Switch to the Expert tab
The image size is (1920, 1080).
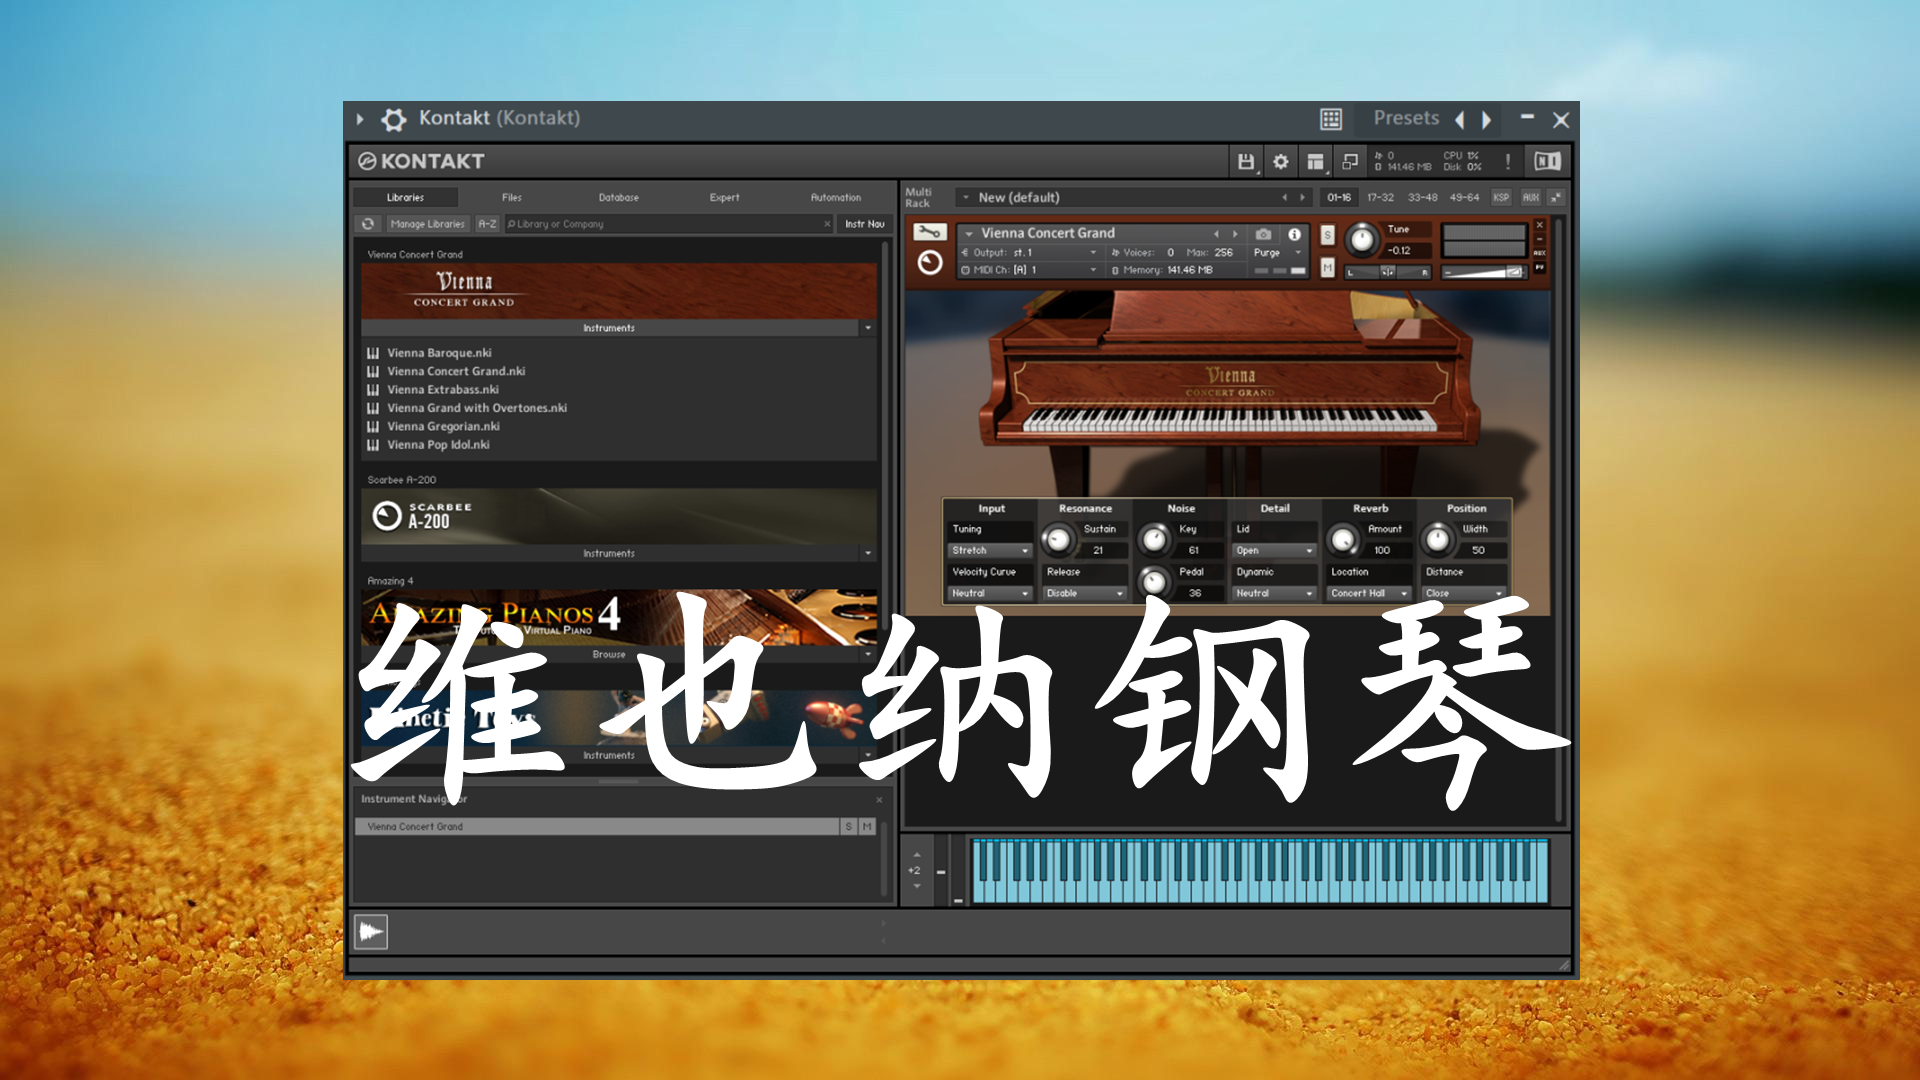[725, 198]
